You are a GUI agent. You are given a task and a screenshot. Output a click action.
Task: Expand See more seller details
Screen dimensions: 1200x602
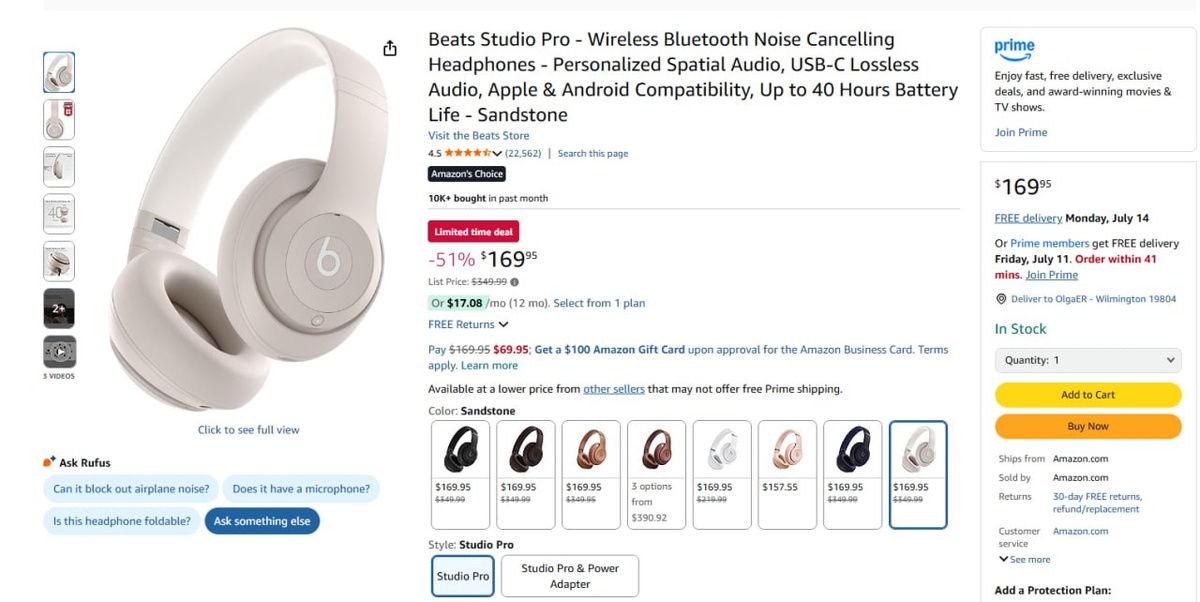tap(1024, 560)
